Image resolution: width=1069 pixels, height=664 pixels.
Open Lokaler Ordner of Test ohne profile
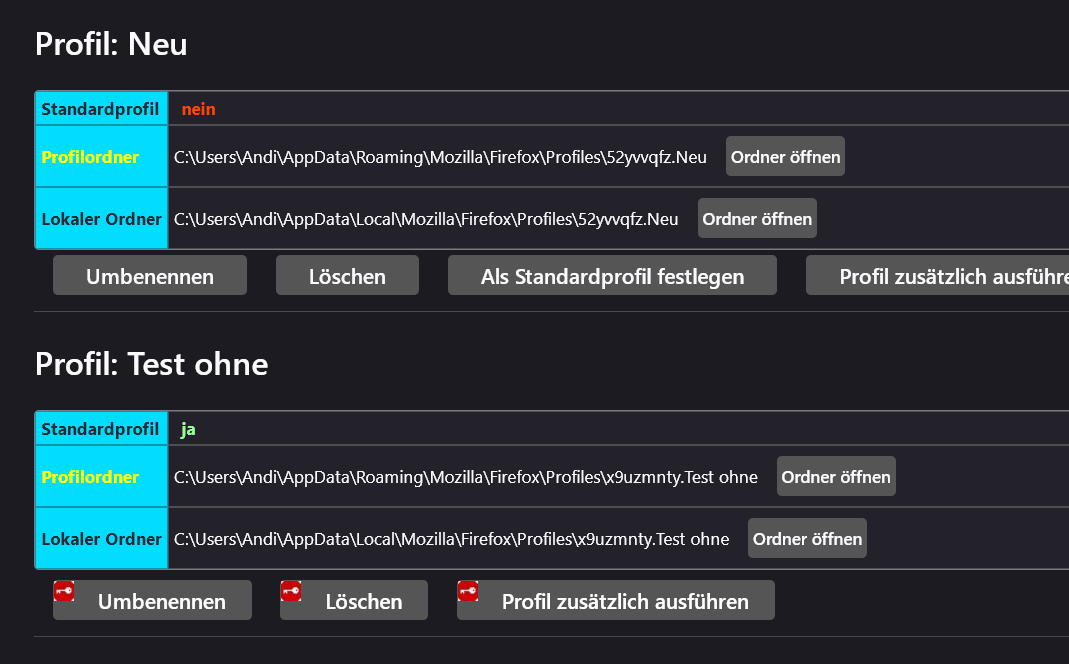(x=807, y=539)
